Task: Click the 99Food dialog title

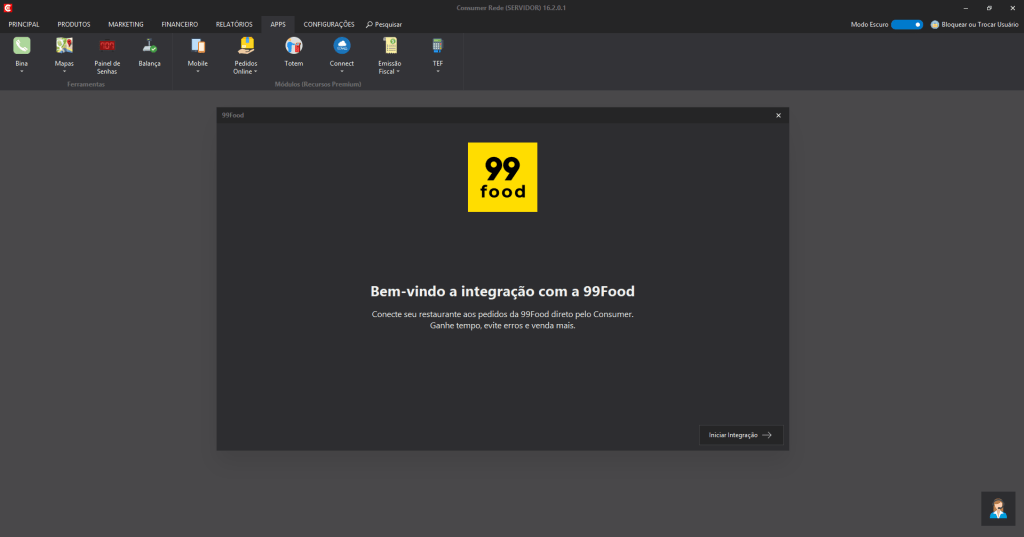Action: 232,115
